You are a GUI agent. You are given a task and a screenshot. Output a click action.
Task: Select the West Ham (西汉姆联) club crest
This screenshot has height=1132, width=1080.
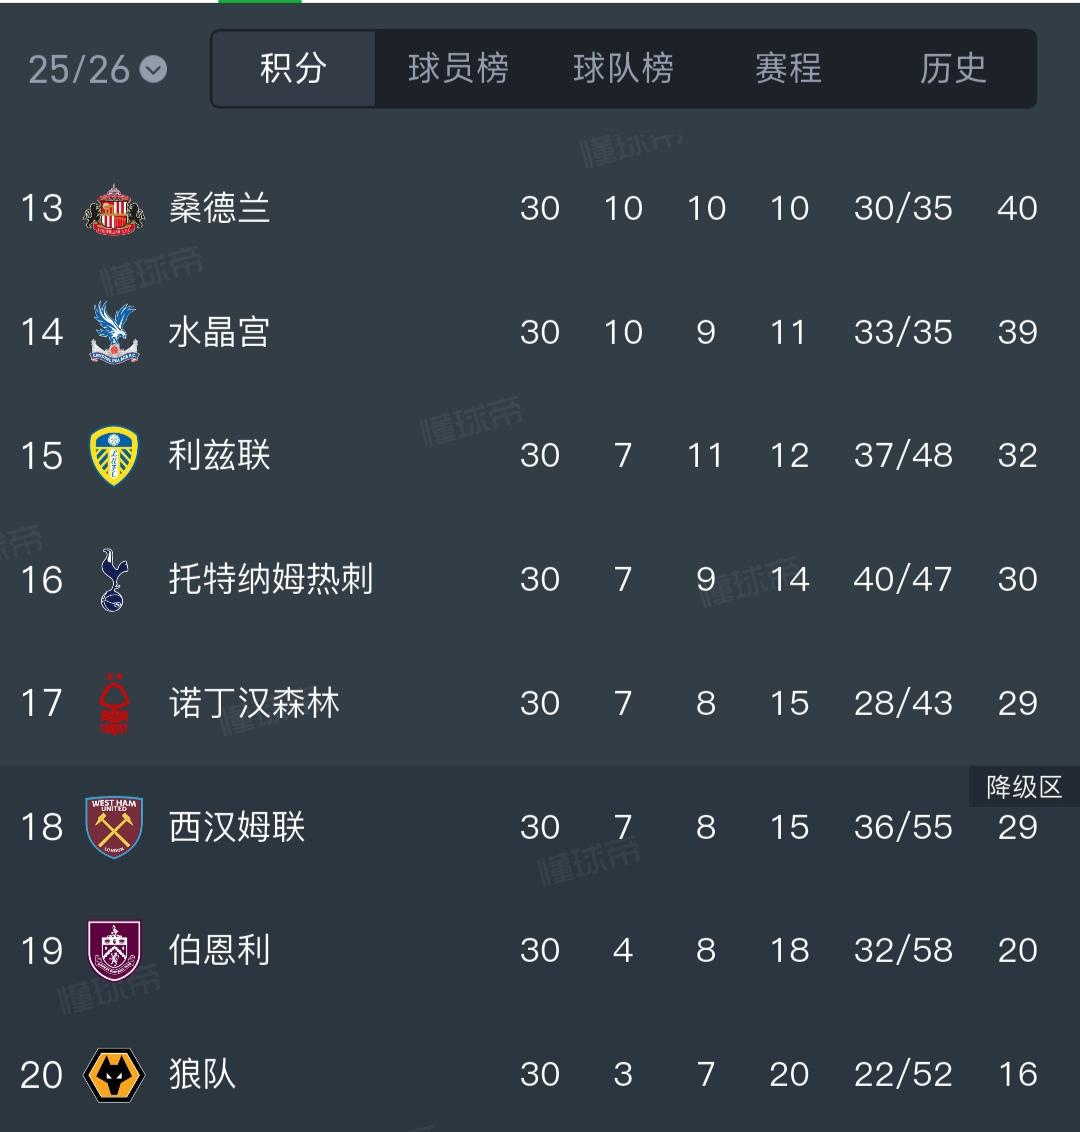click(113, 827)
